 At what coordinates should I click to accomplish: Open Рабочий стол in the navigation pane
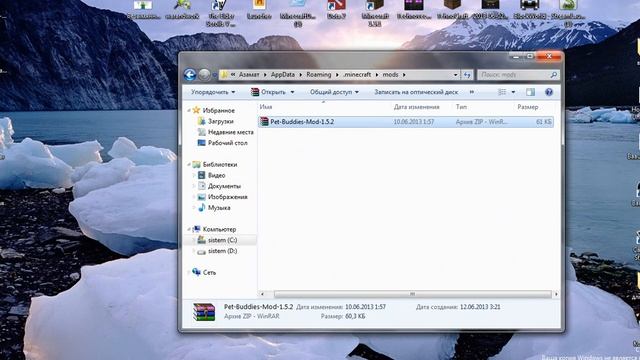tap(227, 143)
